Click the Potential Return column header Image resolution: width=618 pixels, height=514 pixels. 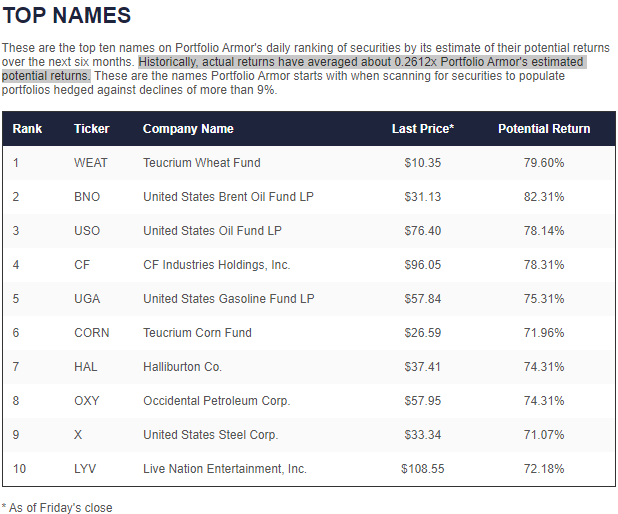[544, 129]
